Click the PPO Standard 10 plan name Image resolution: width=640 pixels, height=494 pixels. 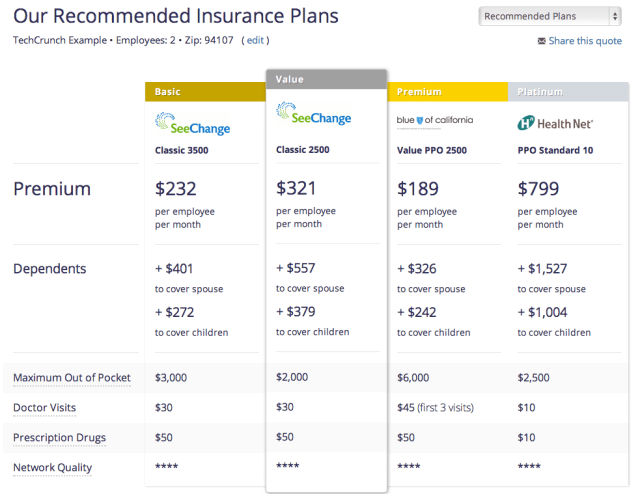556,151
